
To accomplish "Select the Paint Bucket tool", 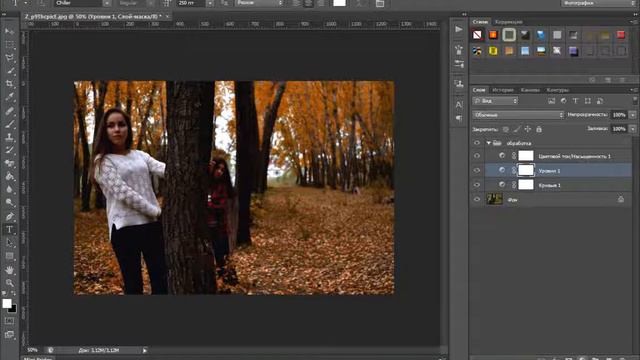I will [x=9, y=176].
